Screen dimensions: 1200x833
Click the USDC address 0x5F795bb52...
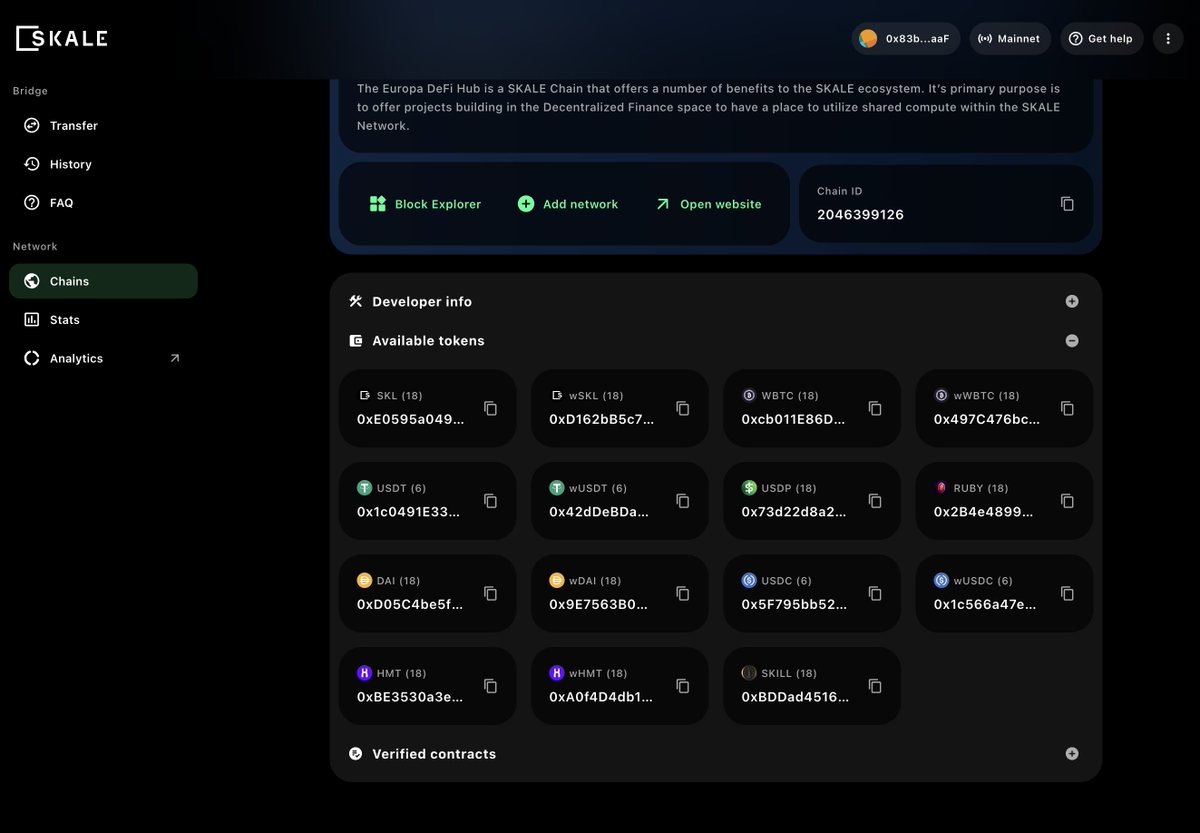795,604
